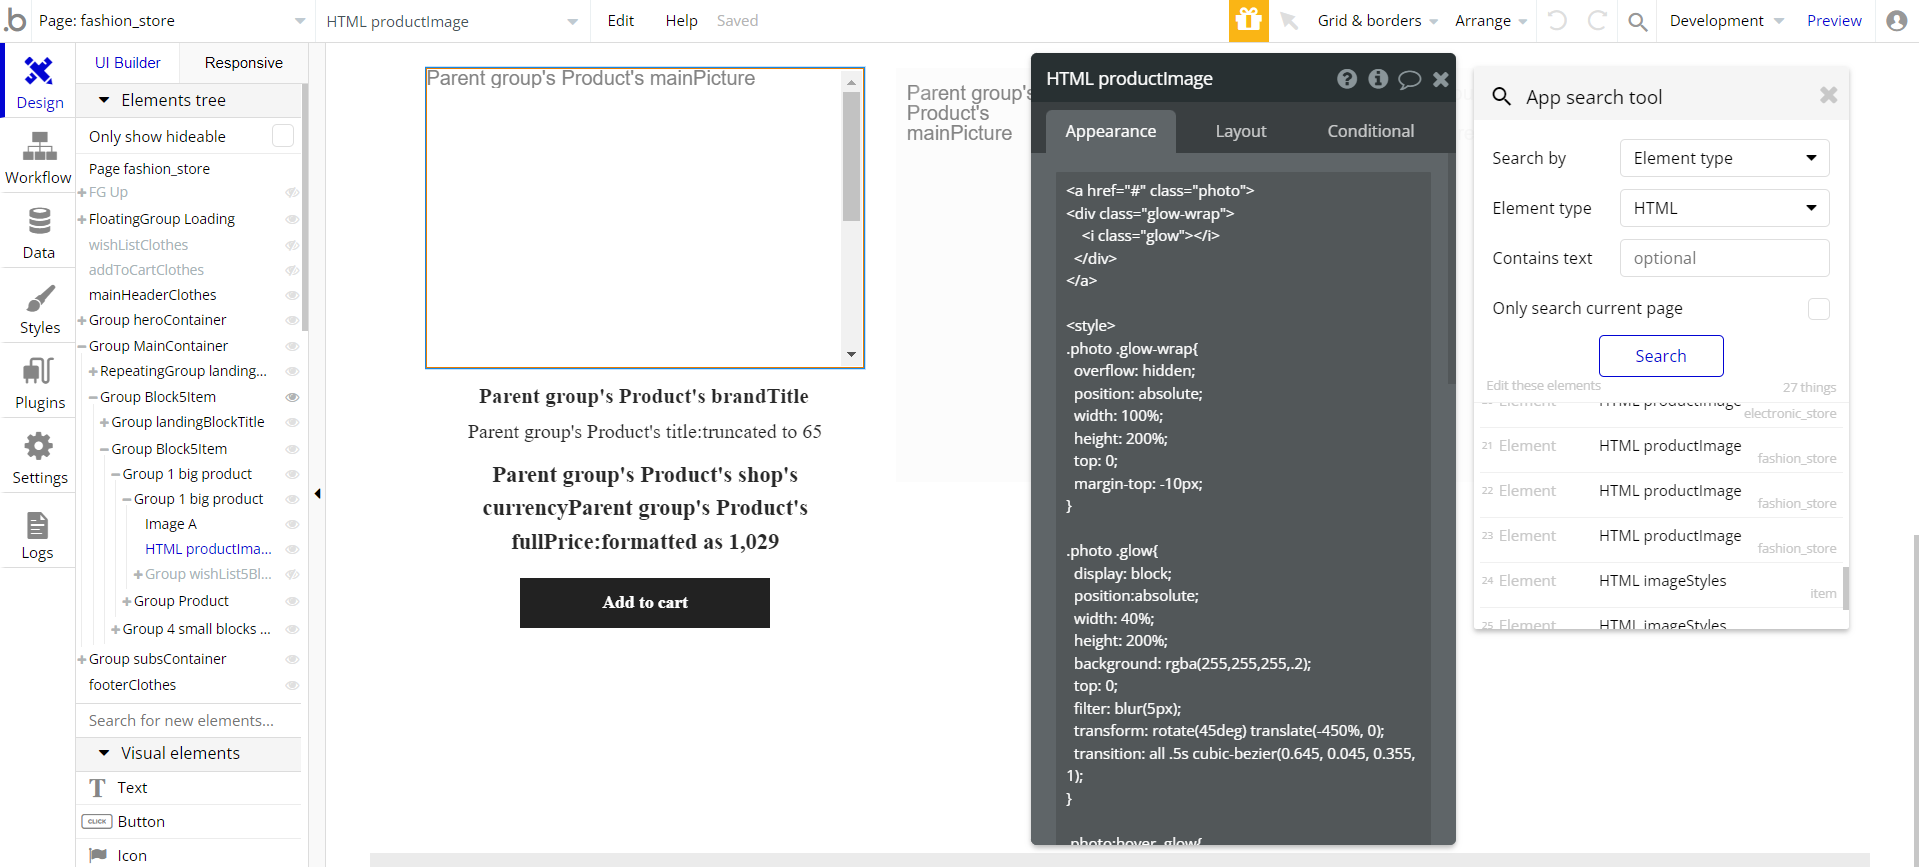This screenshot has width=1919, height=867.
Task: Toggle visibility of Group Block5Item eye
Action: 292,397
